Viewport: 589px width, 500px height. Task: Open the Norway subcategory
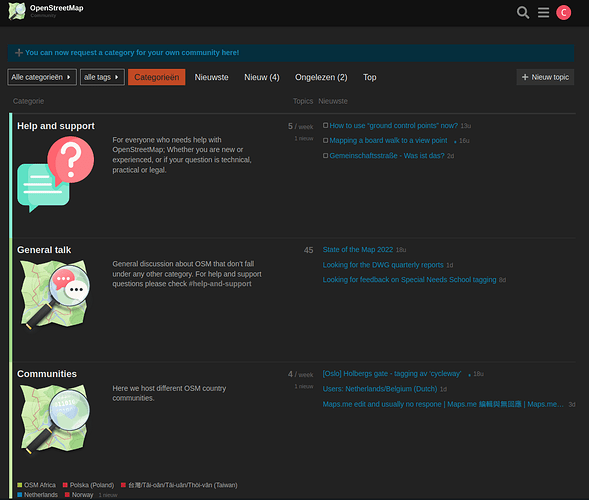click(x=79, y=495)
